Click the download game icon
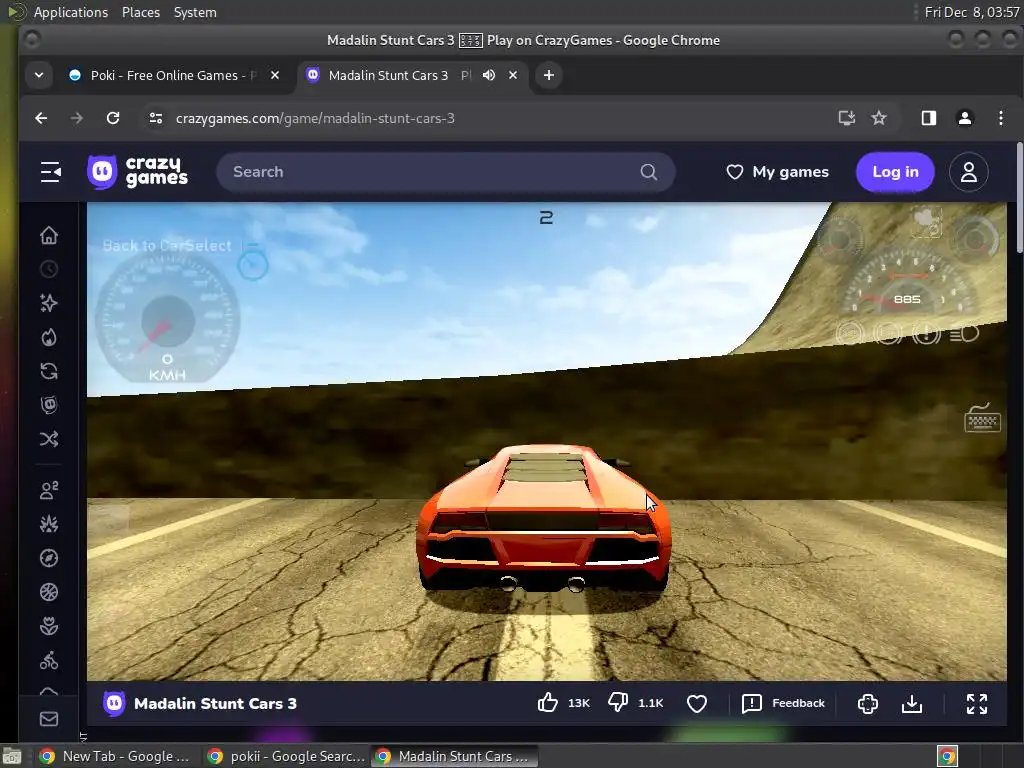 pyautogui.click(x=912, y=703)
